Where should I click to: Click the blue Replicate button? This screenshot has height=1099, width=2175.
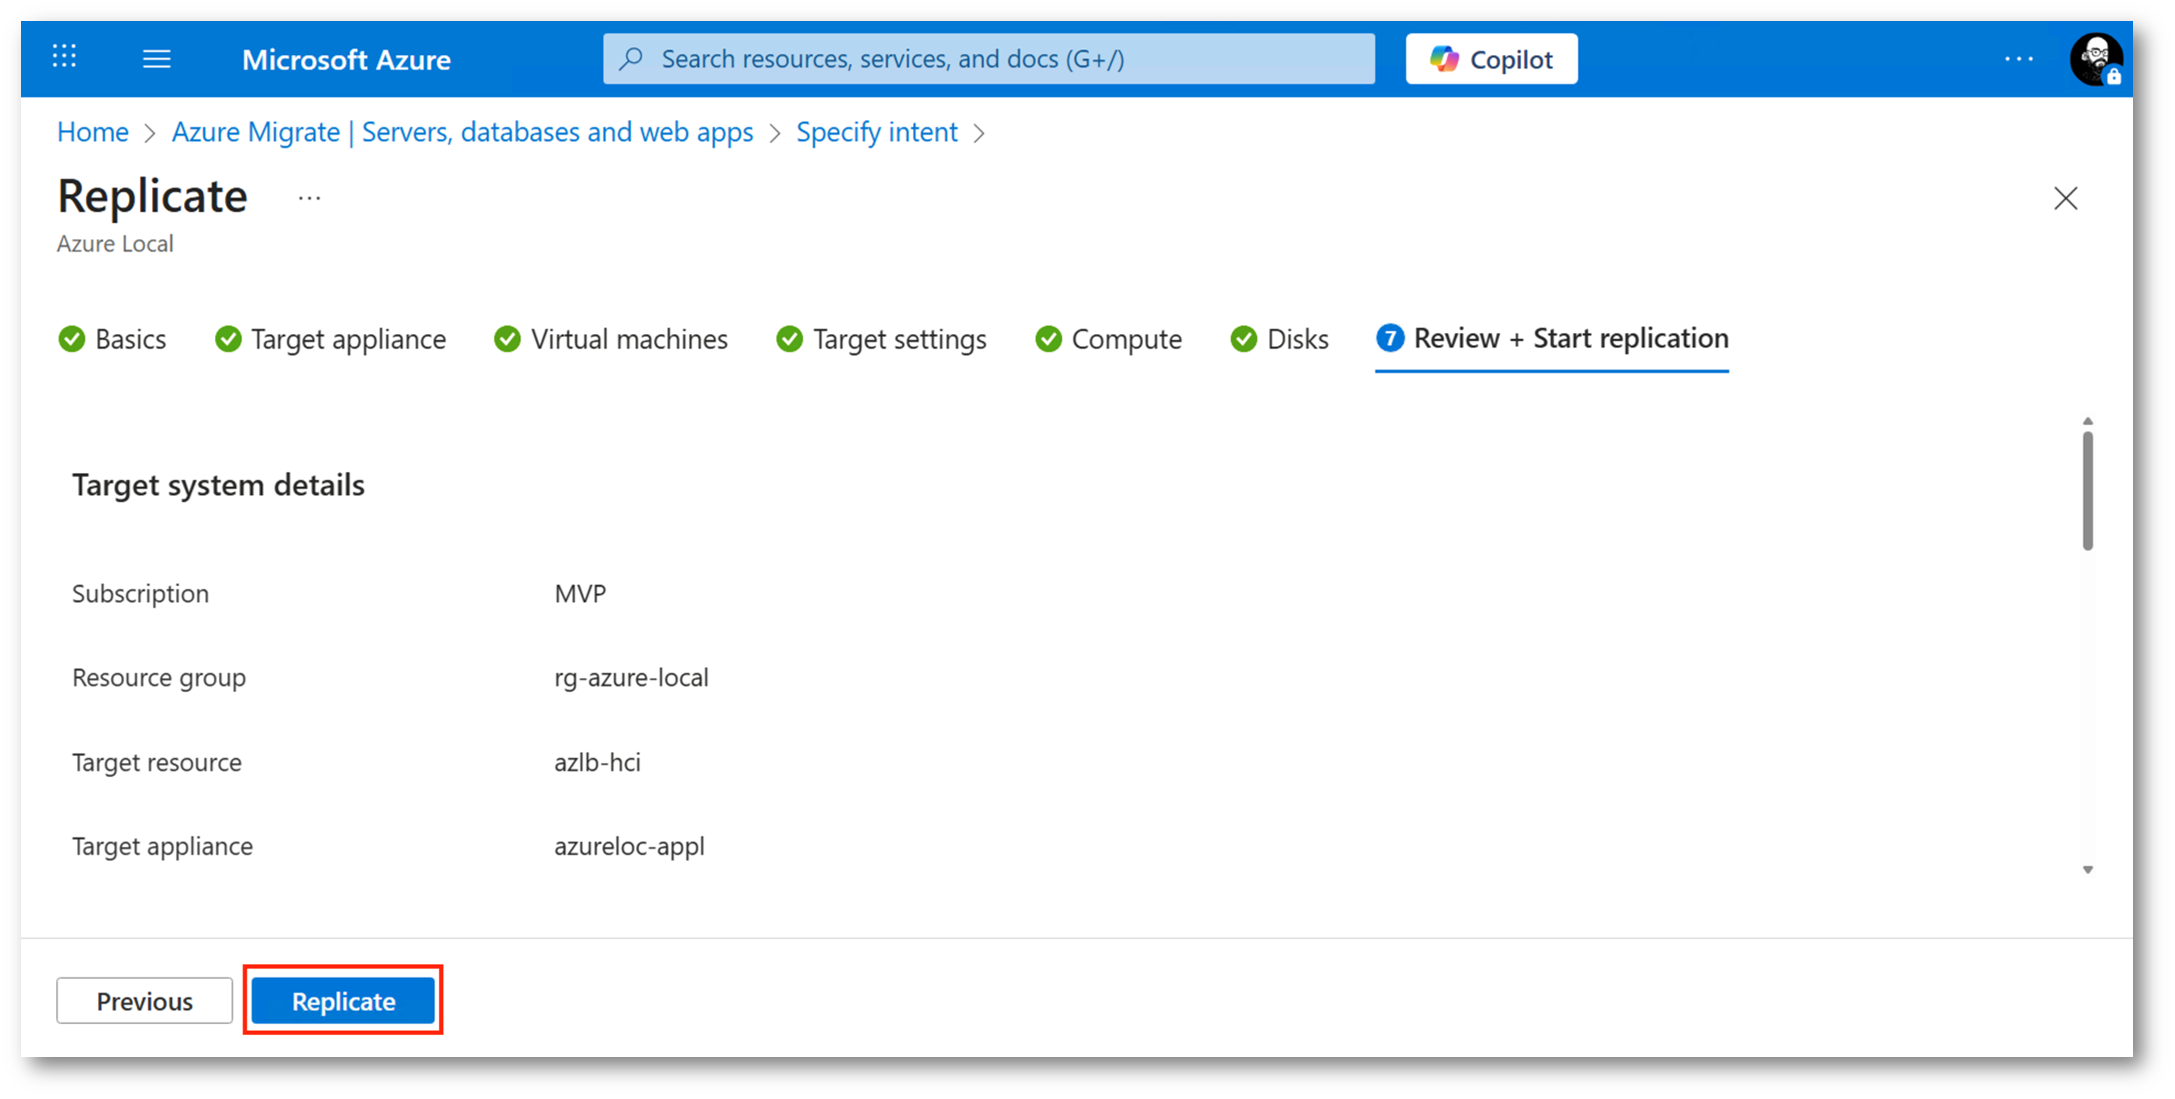coord(343,1001)
